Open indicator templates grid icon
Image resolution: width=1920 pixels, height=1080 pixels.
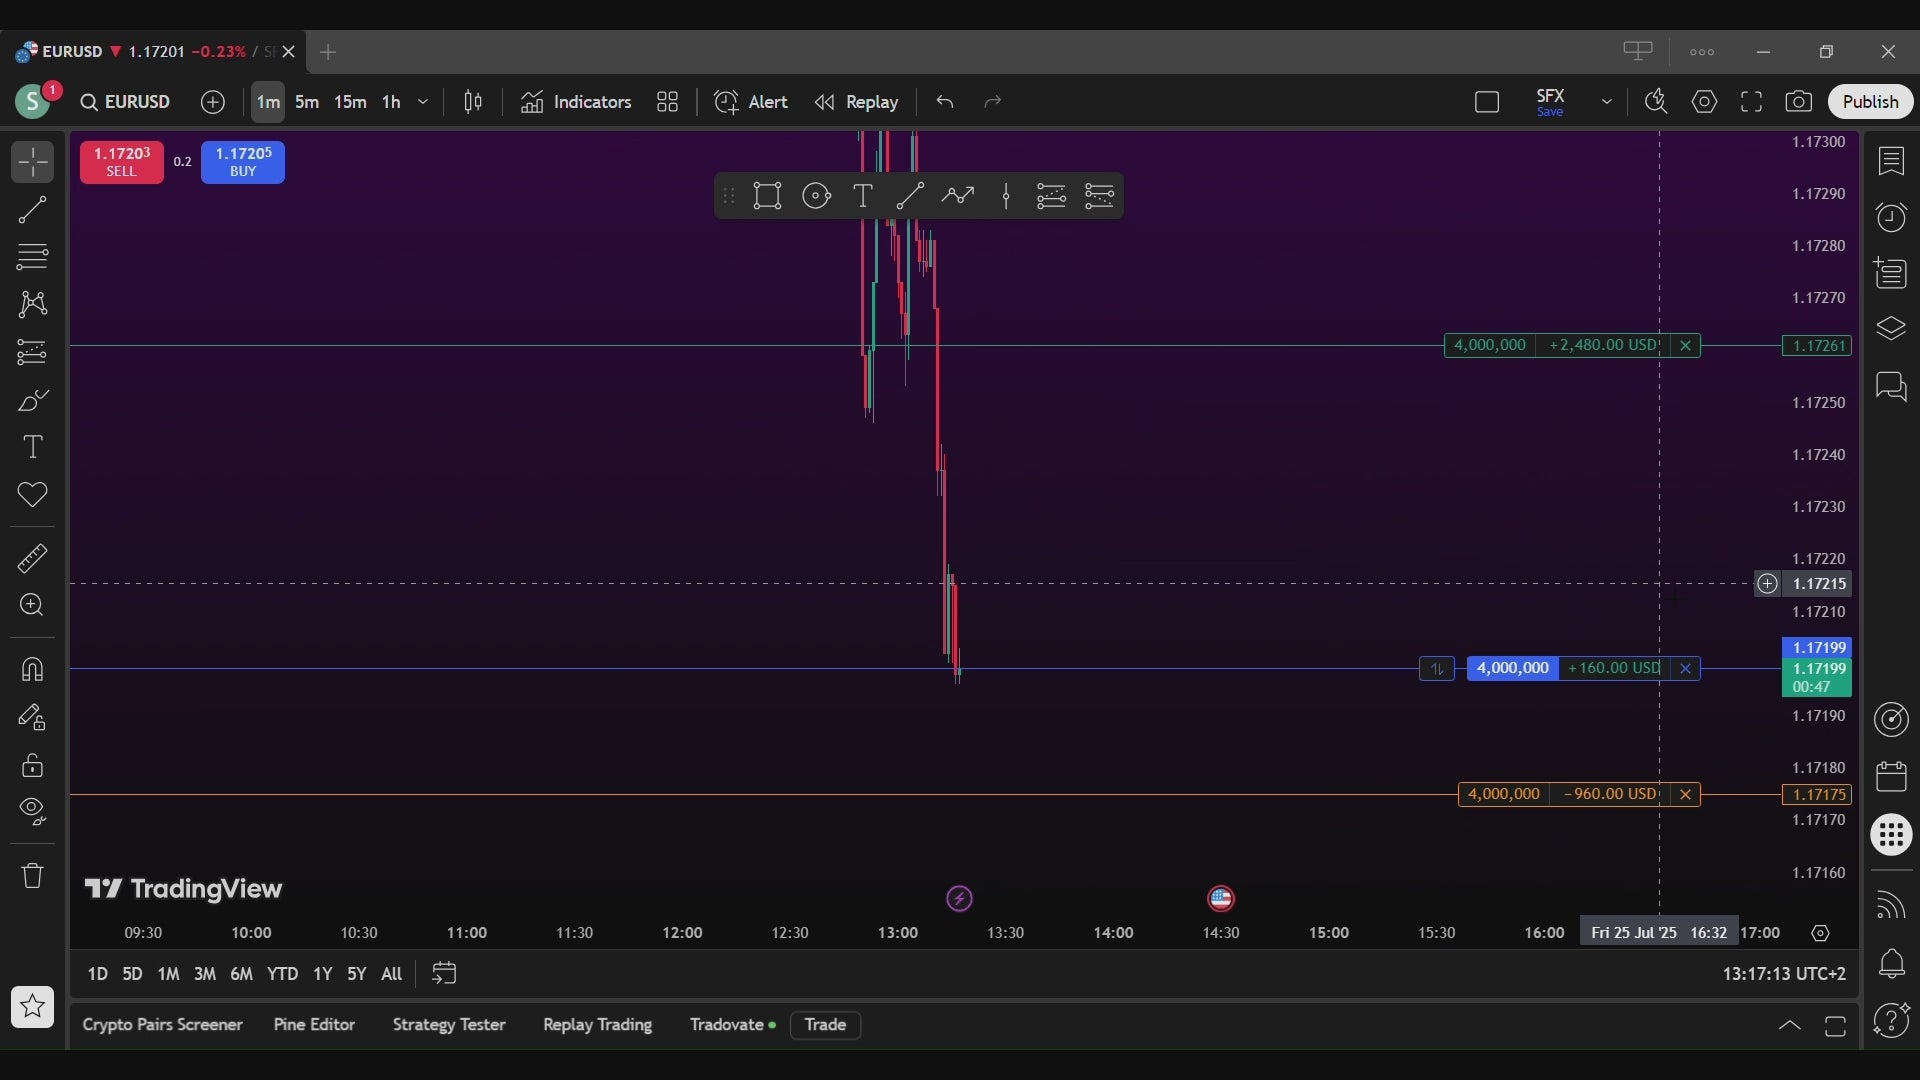coord(667,102)
